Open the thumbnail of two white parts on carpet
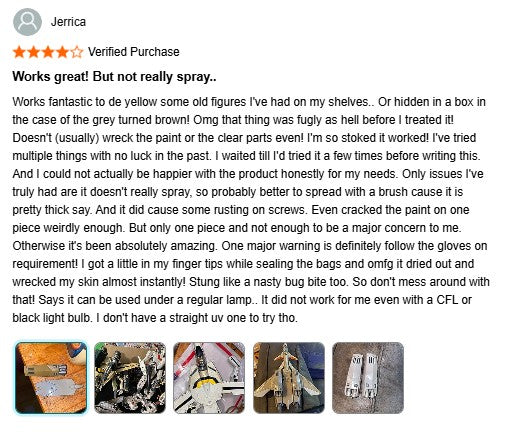Image resolution: width=518 pixels, height=442 pixels. (368, 378)
